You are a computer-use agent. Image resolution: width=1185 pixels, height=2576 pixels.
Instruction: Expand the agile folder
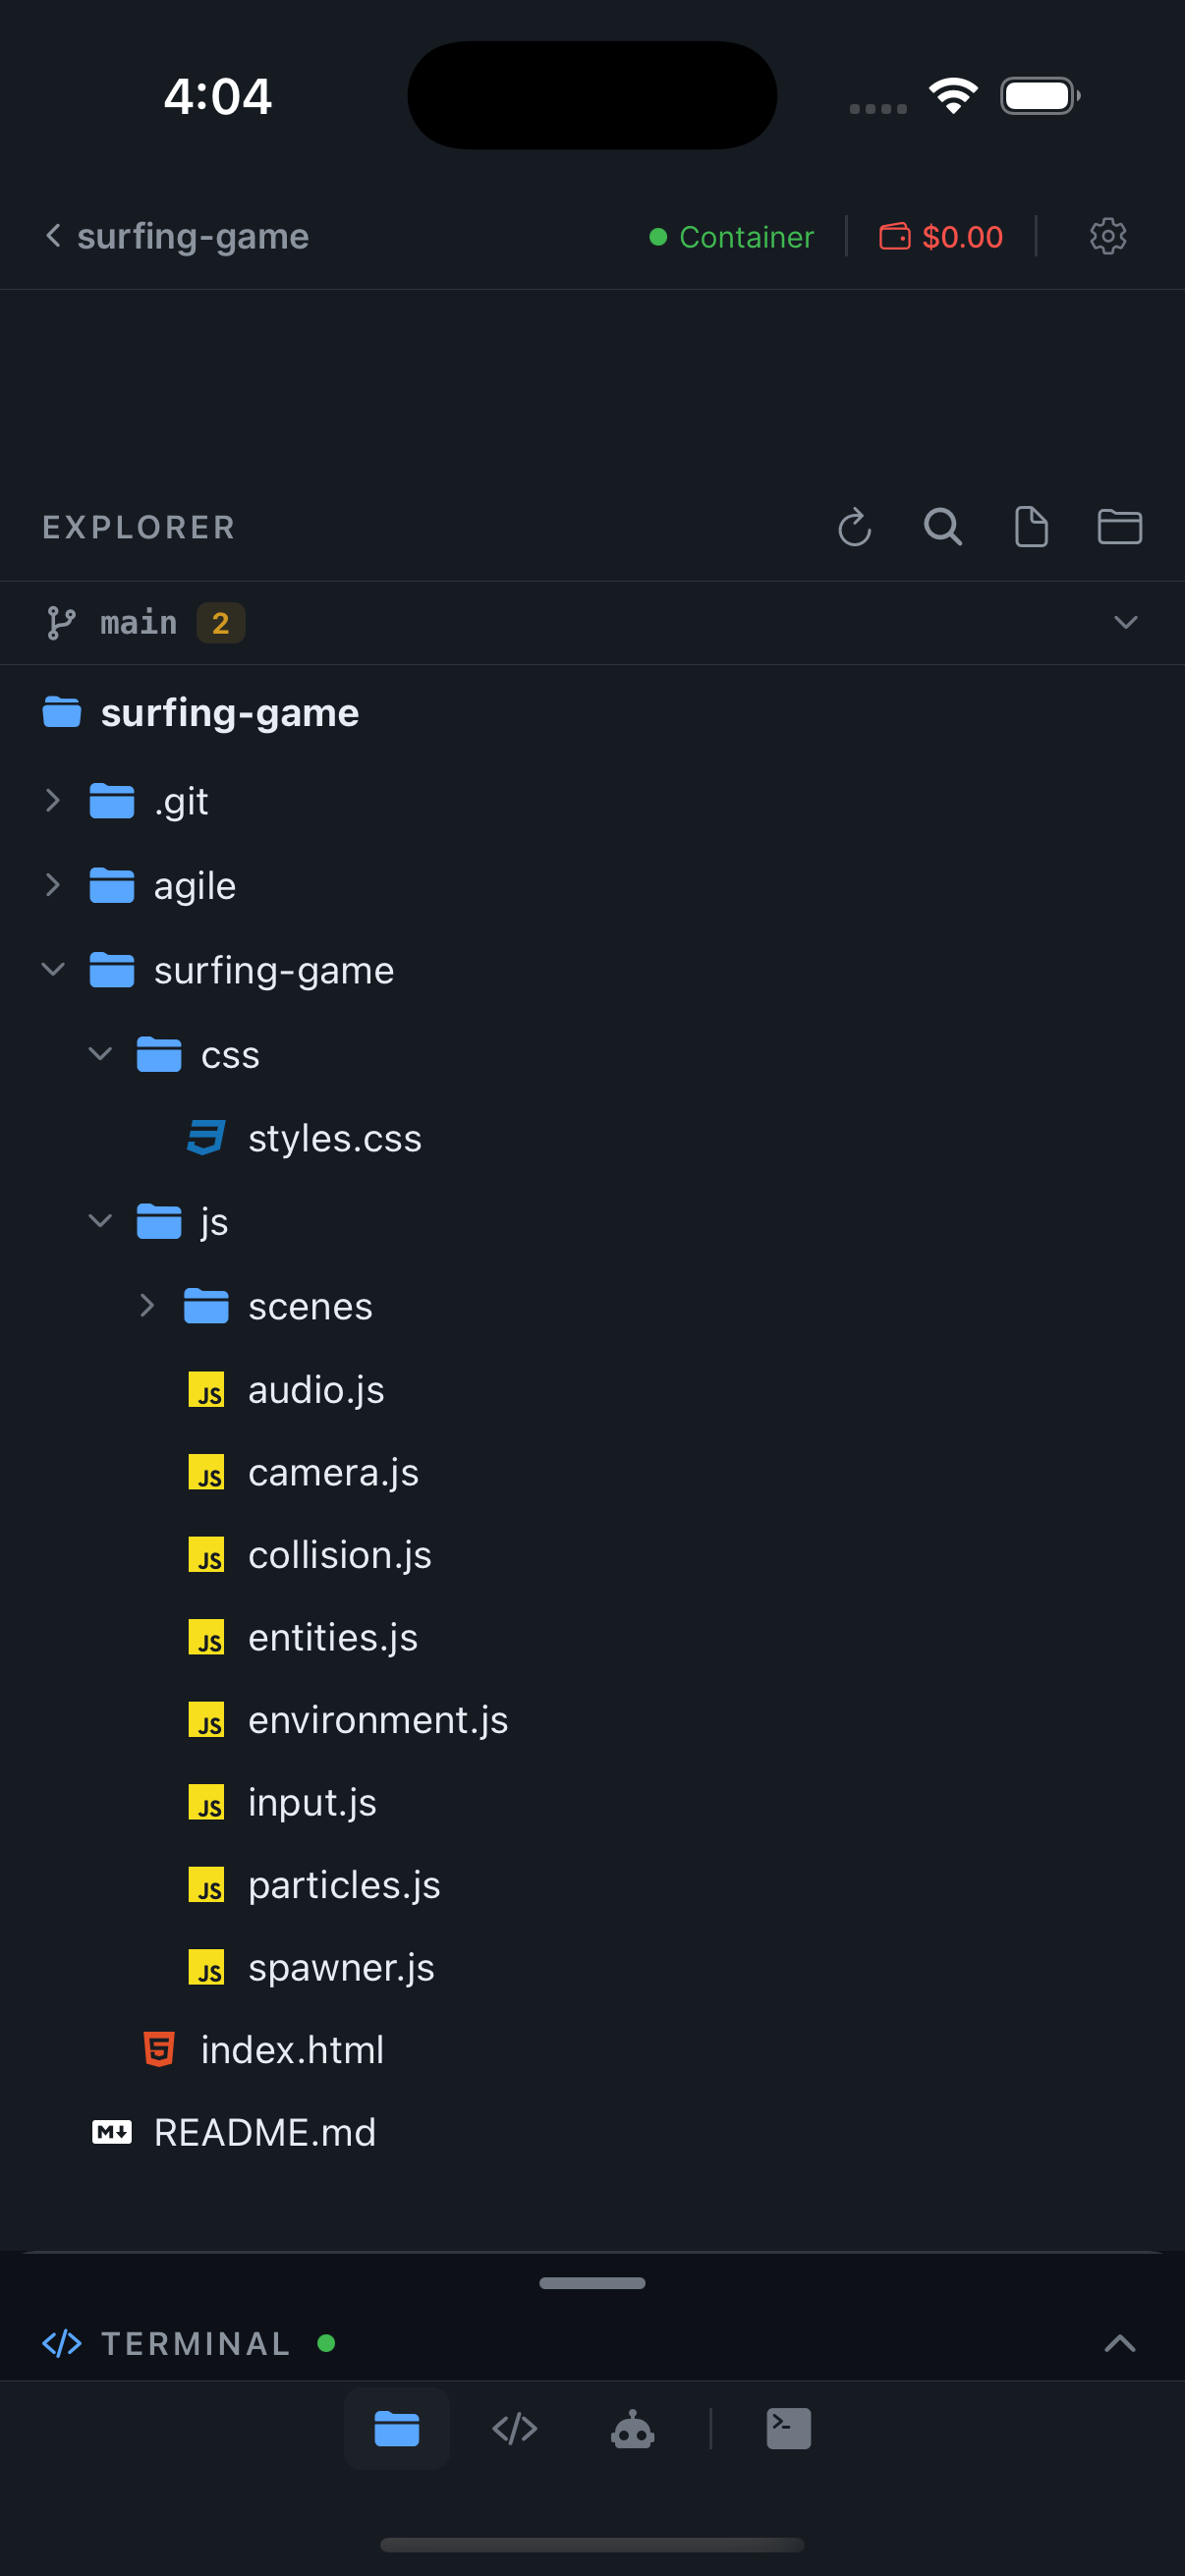point(51,884)
